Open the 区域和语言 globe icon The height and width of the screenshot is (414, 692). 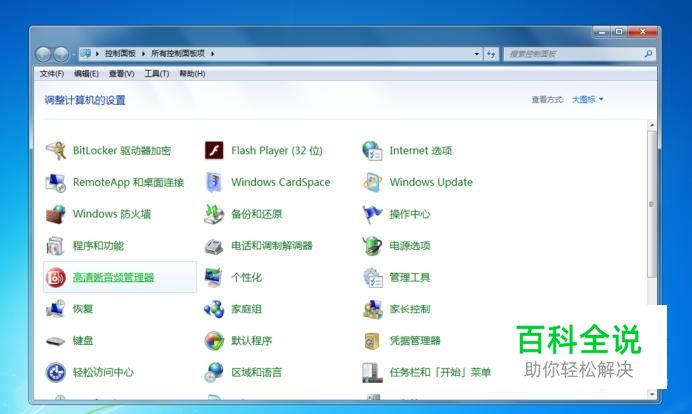click(214, 373)
